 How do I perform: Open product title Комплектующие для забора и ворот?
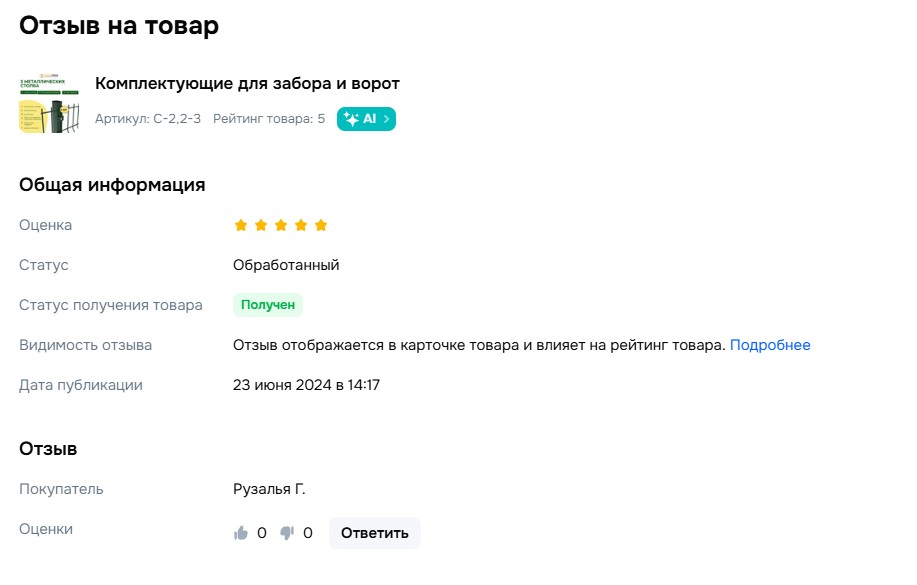tap(247, 84)
